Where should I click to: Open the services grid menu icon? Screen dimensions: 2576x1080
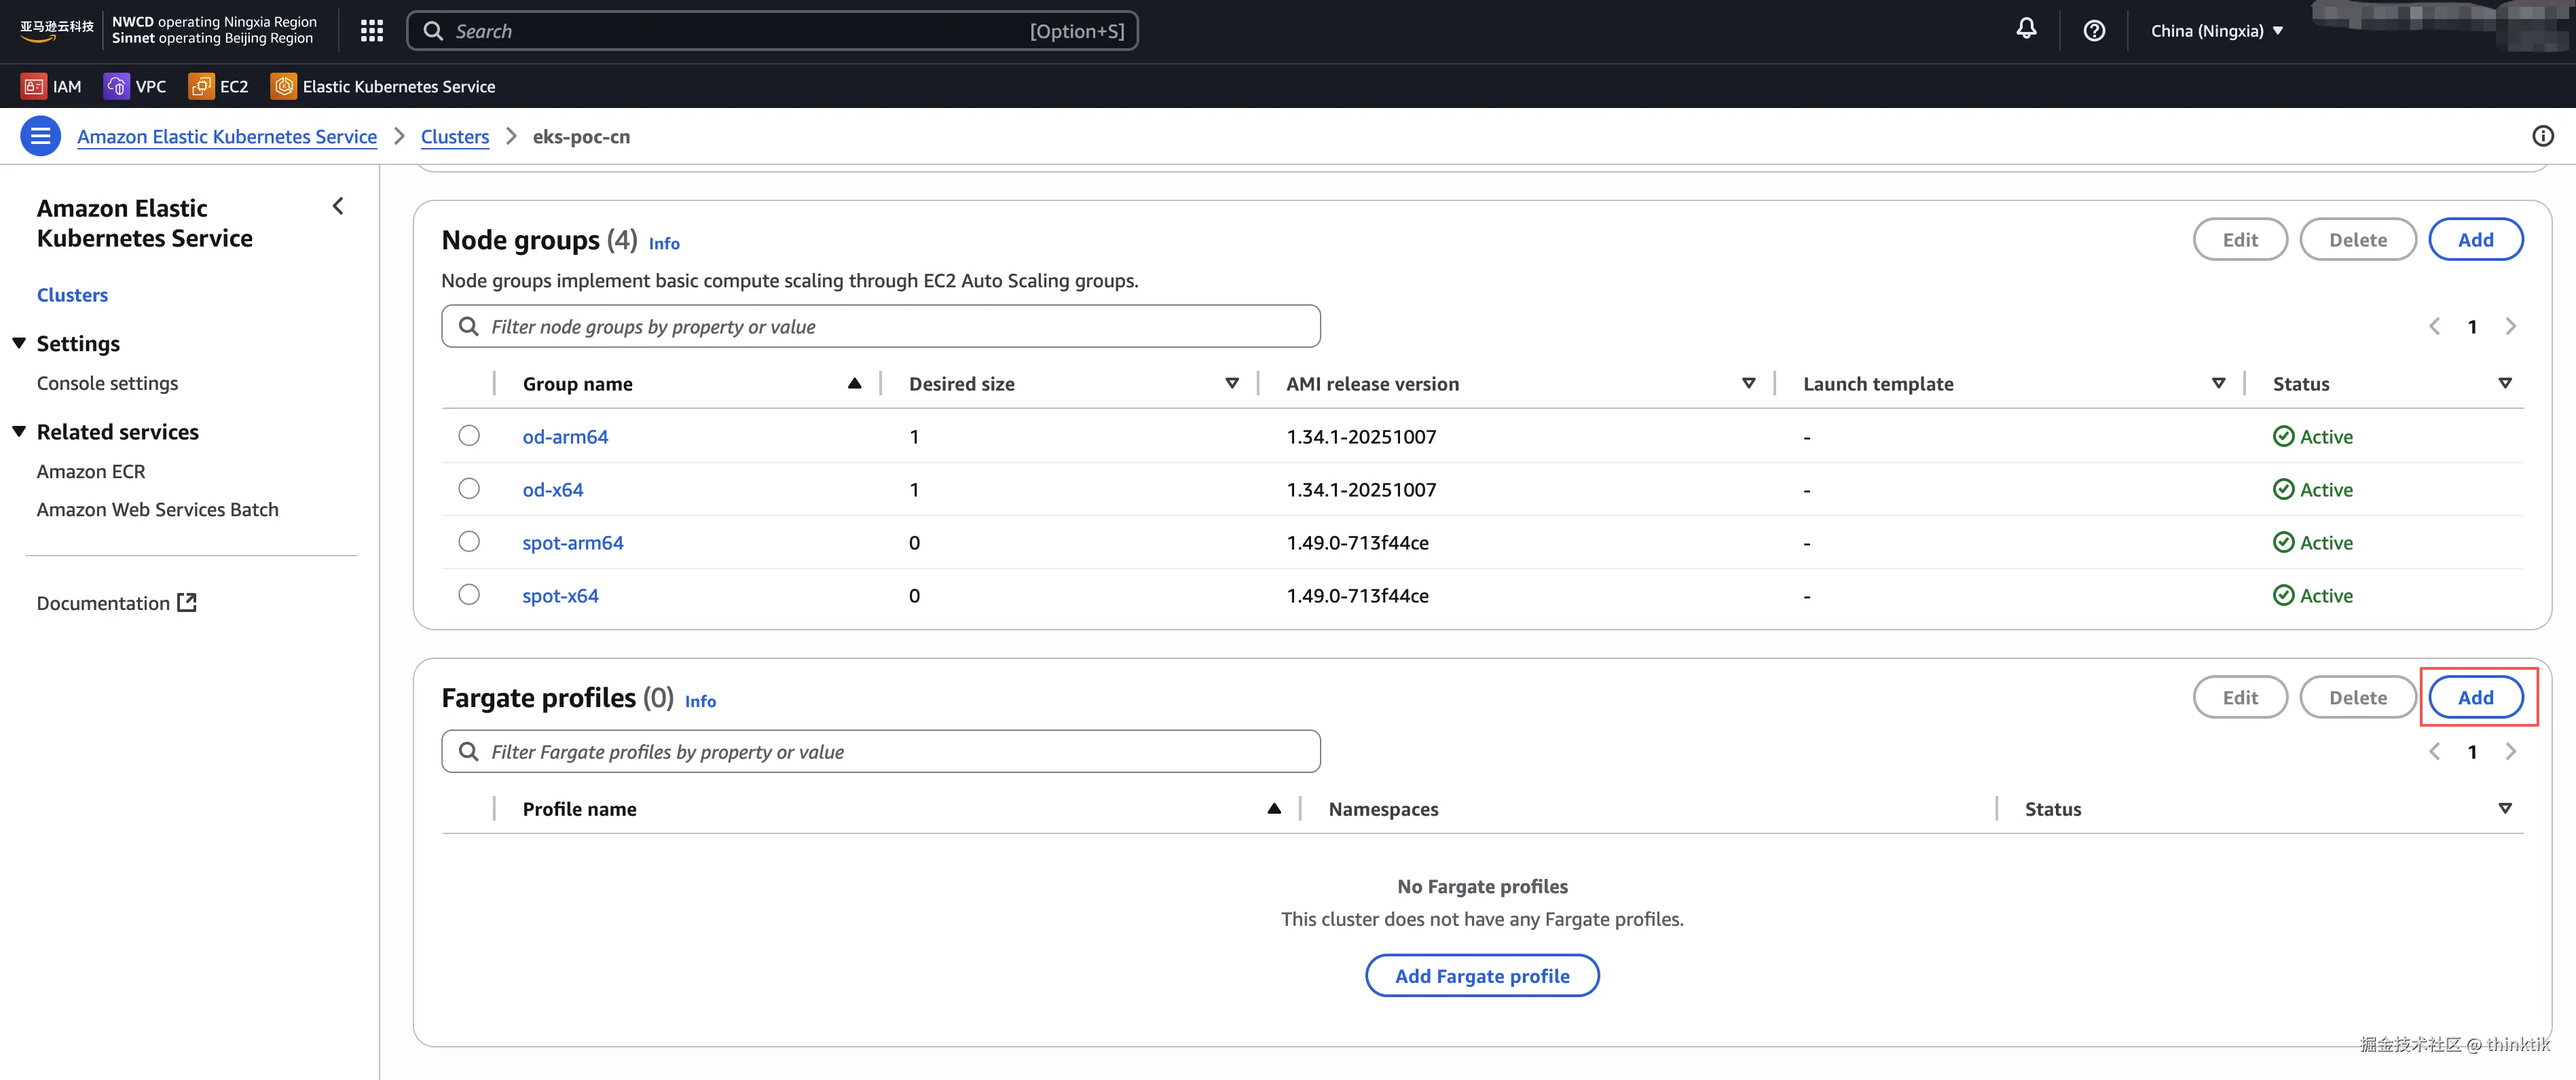coord(372,31)
